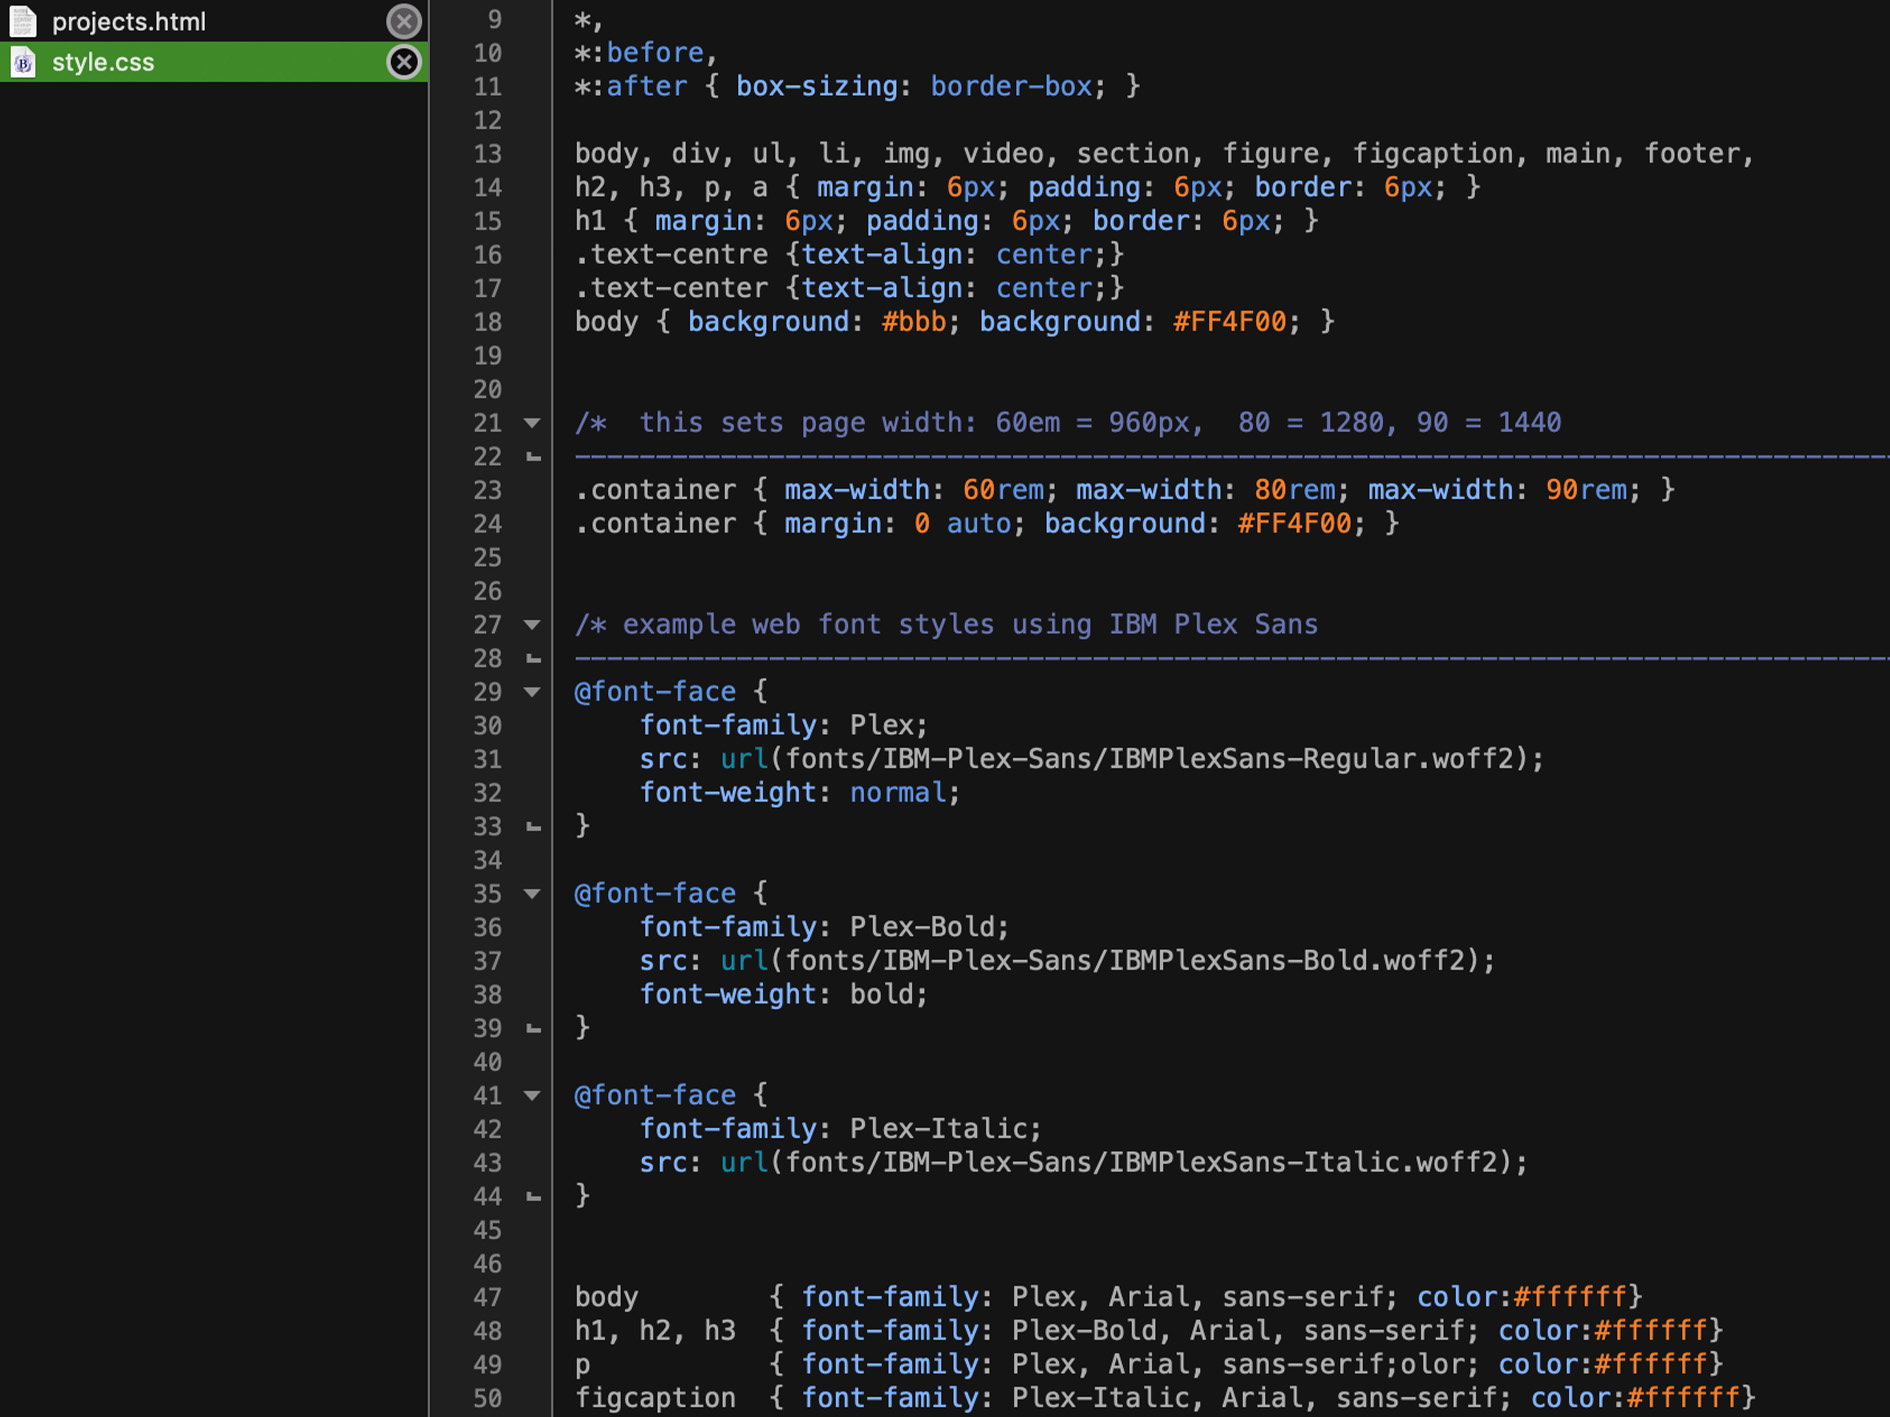Click the fold end marker at line 39
Image resolution: width=1890 pixels, height=1417 pixels.
pos(534,1029)
